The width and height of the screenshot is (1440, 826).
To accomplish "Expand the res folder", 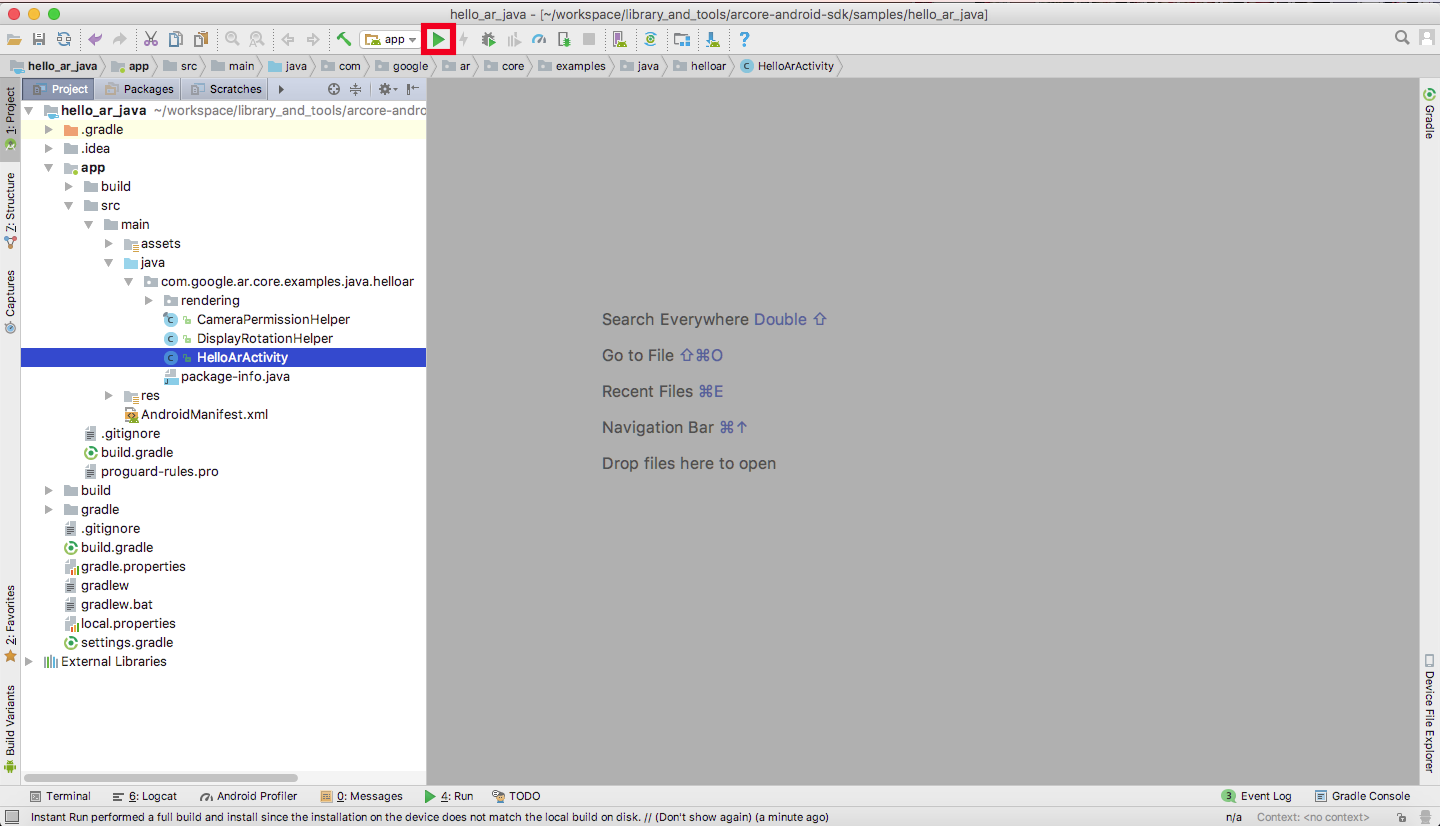I will 109,396.
